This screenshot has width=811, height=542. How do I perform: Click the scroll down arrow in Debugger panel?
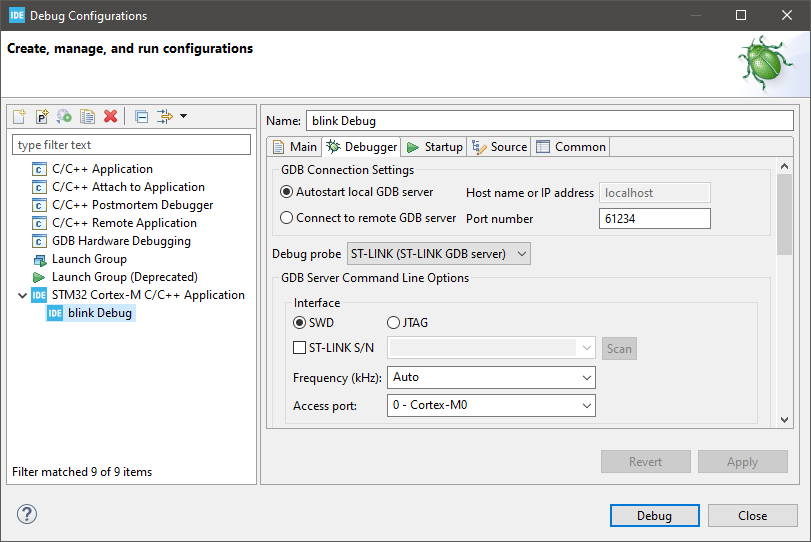coord(784,419)
